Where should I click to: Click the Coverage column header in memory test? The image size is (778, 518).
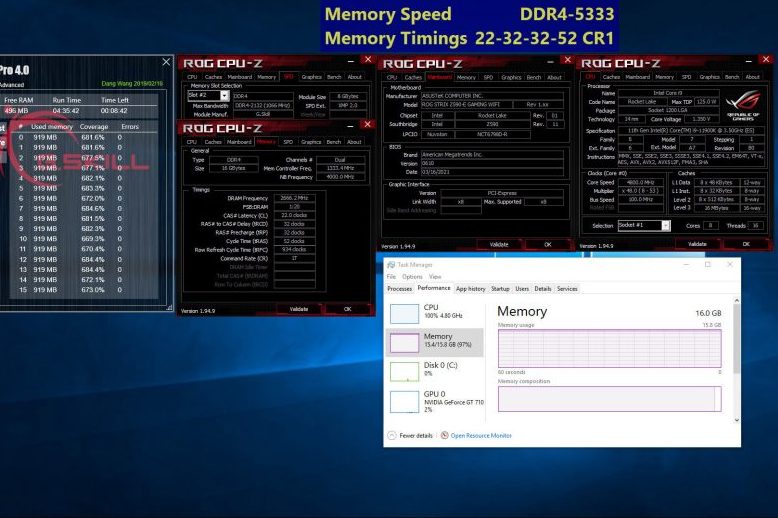(94, 127)
